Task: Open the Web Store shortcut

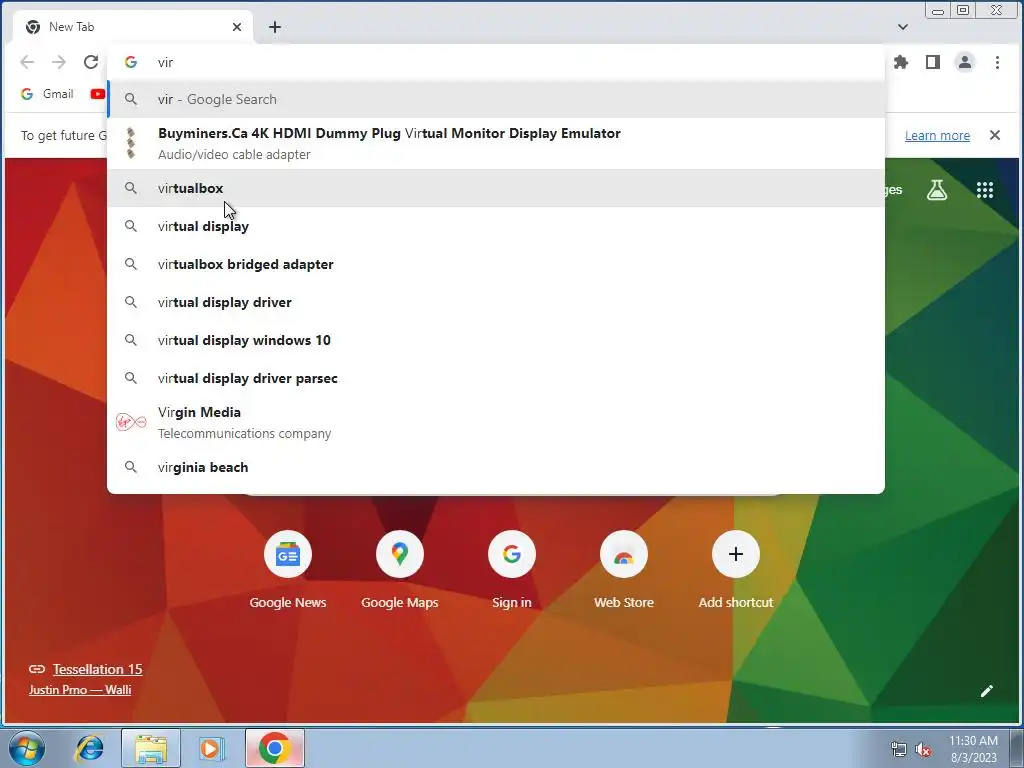Action: 624,570
